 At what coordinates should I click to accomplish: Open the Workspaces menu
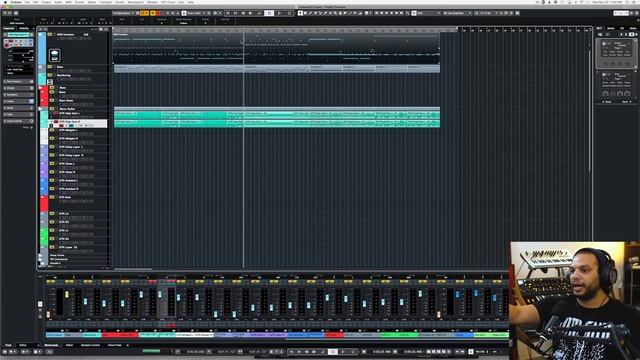(x=136, y=2)
